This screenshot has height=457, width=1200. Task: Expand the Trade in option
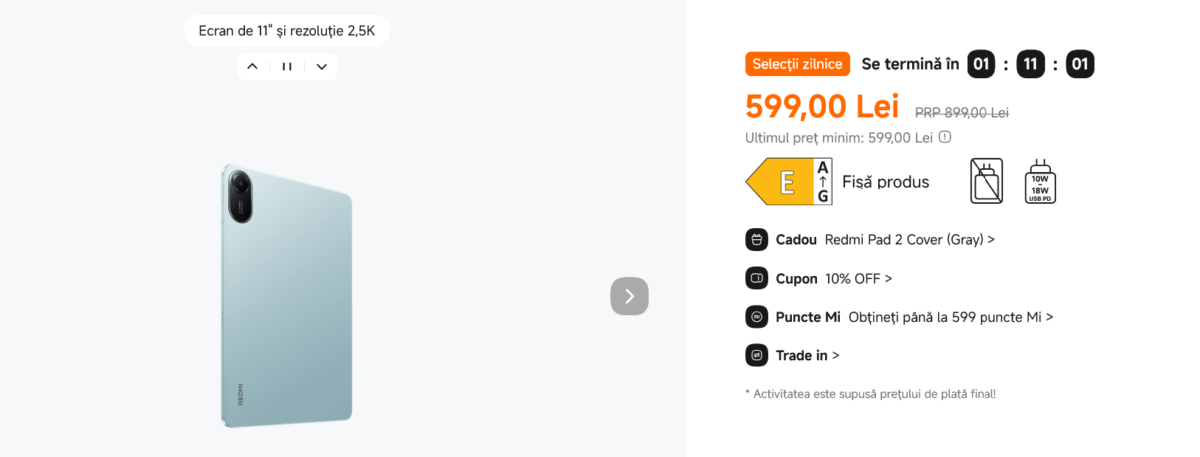(x=807, y=355)
